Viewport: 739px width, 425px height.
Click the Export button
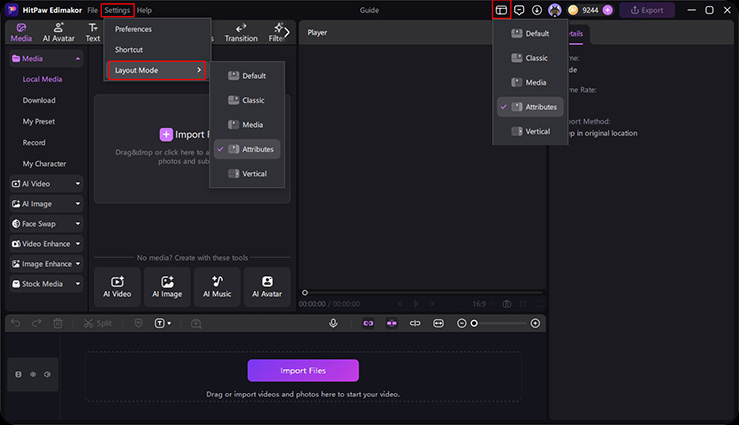click(x=647, y=10)
